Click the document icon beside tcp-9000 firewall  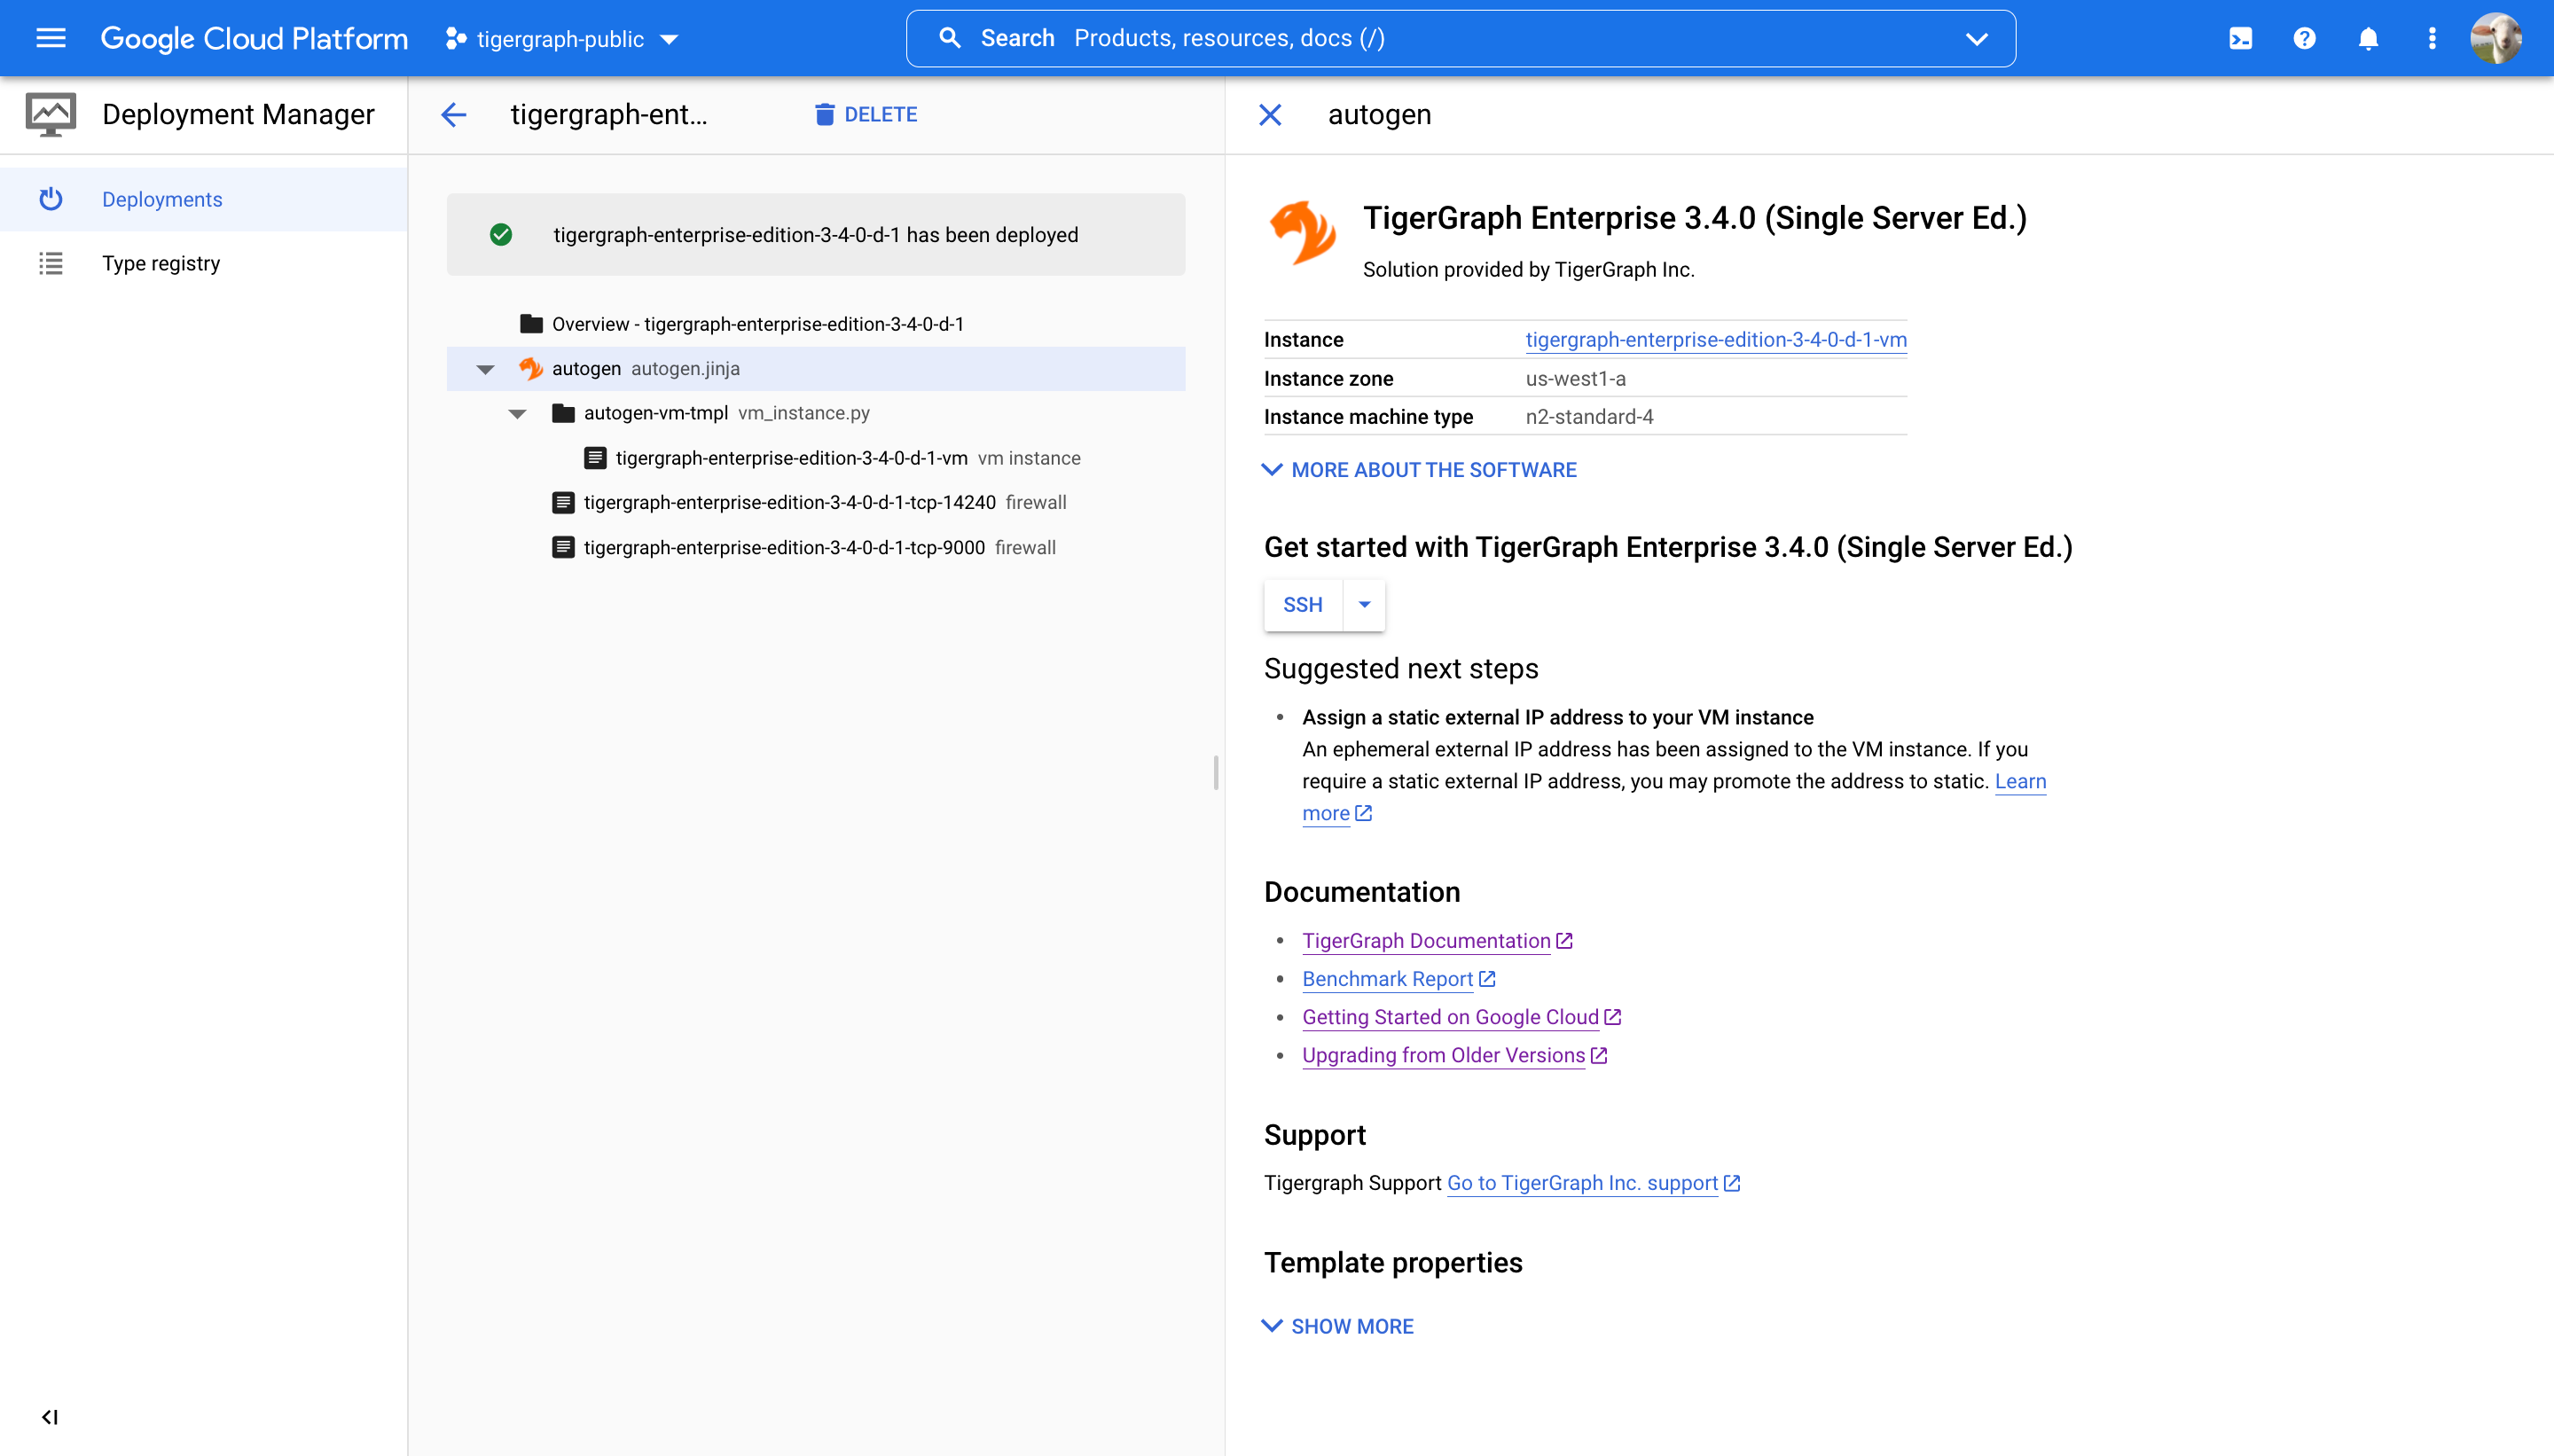[x=564, y=547]
